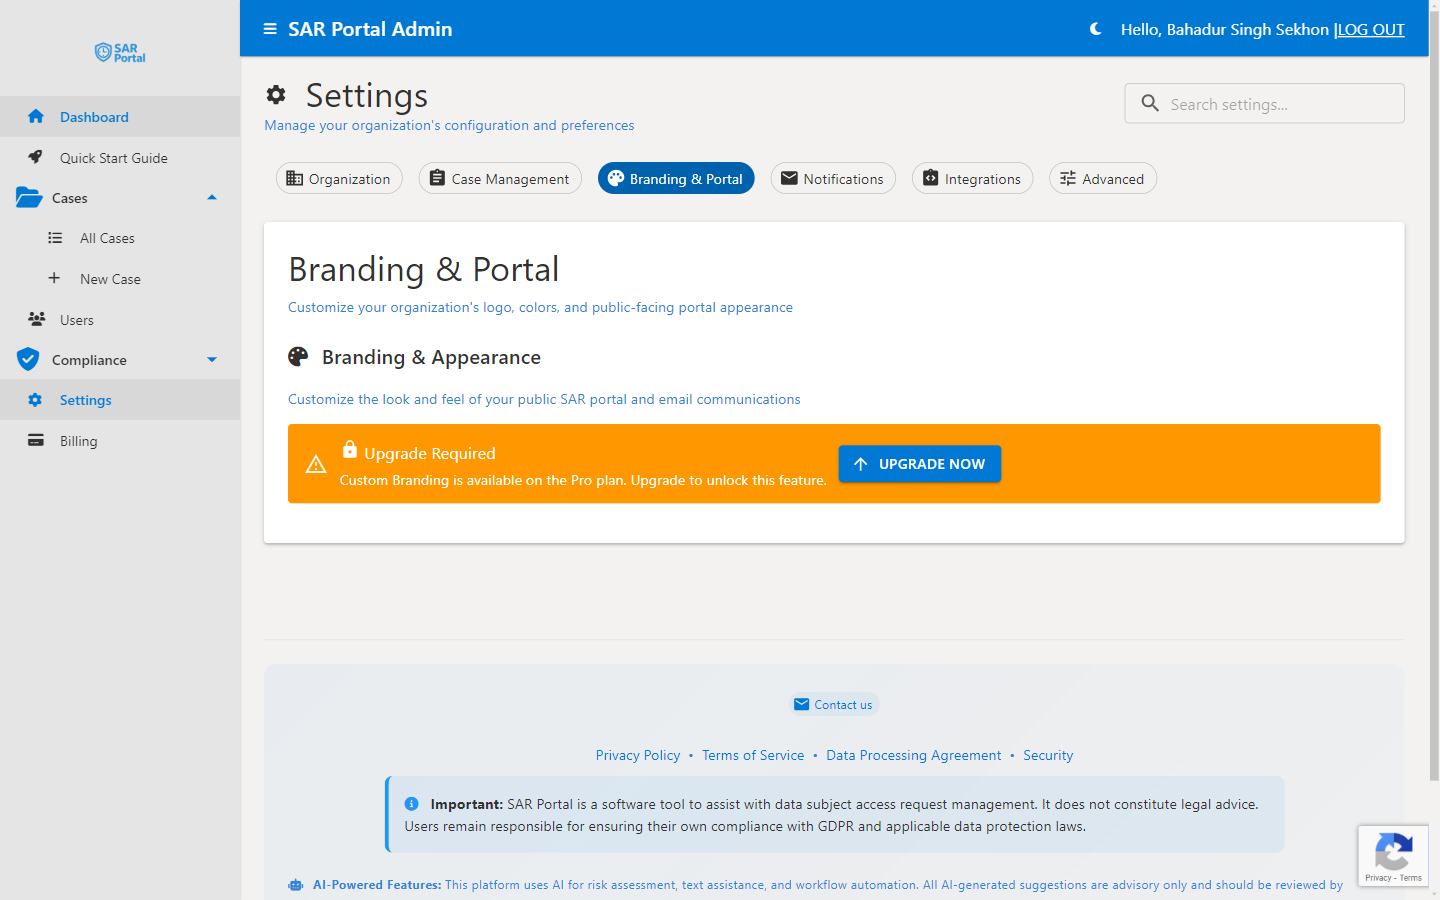The image size is (1440, 900).
Task: Click the UPGRADE NOW button
Action: (919, 463)
